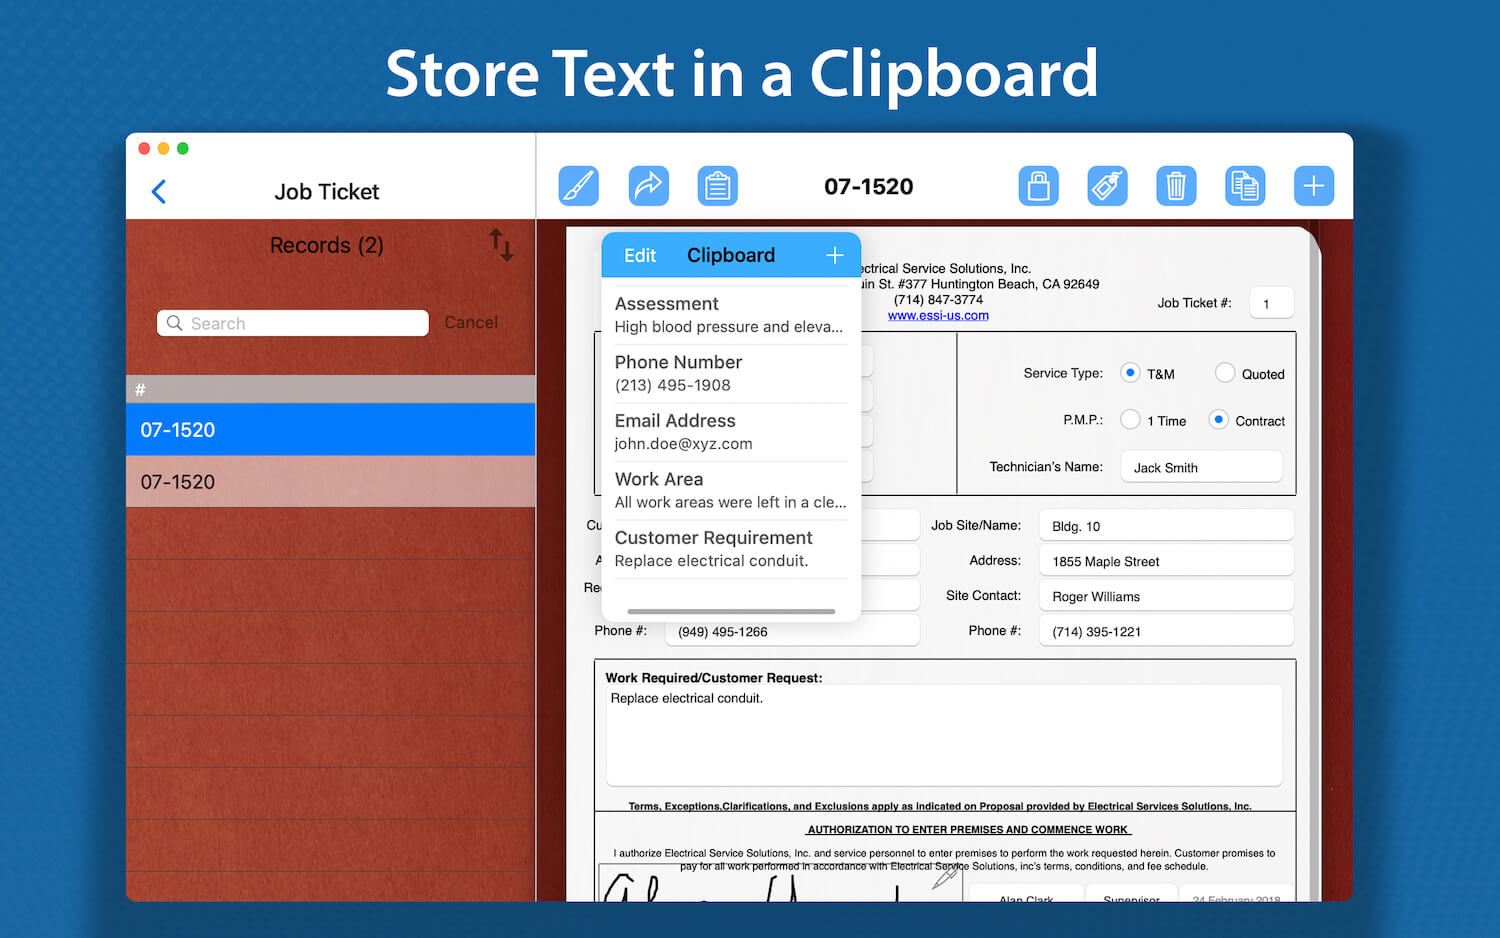Switch to the Edit tab in the Clipboard popover
Viewport: 1500px width, 938px height.
(639, 255)
